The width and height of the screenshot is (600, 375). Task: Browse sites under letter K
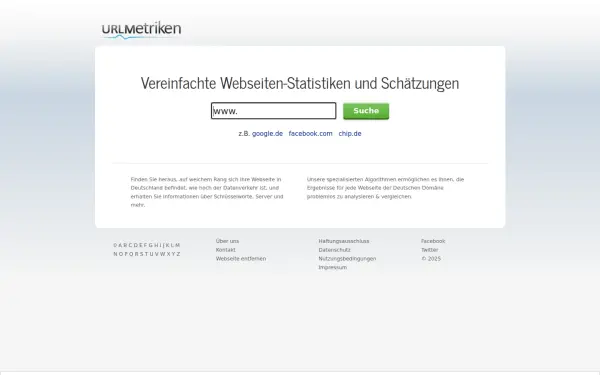(x=167, y=245)
